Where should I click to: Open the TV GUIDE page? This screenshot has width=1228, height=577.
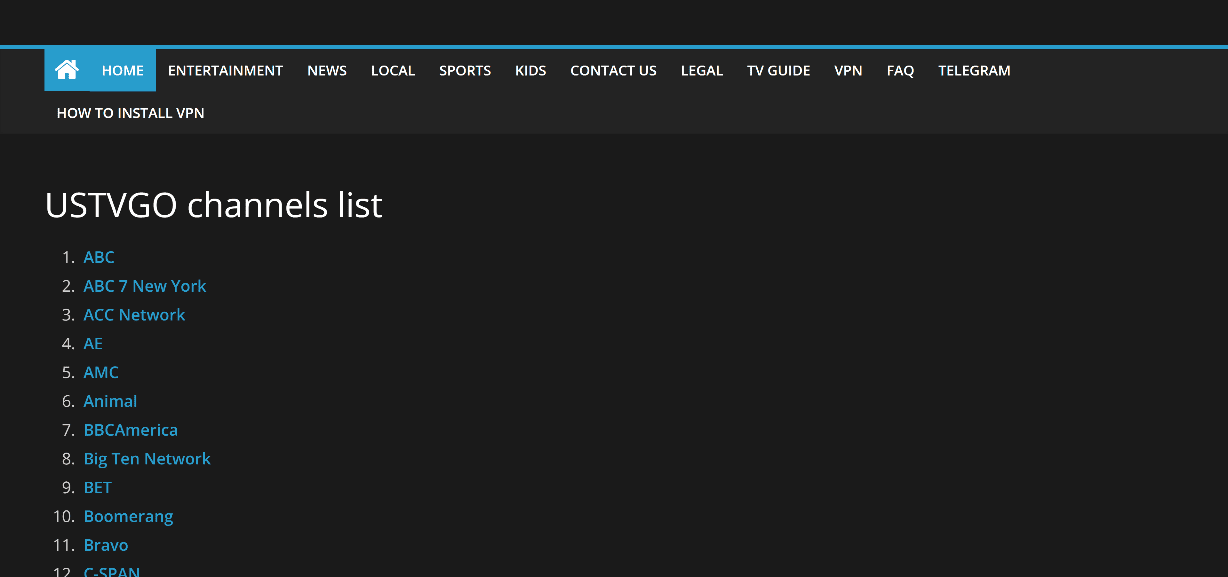(779, 70)
